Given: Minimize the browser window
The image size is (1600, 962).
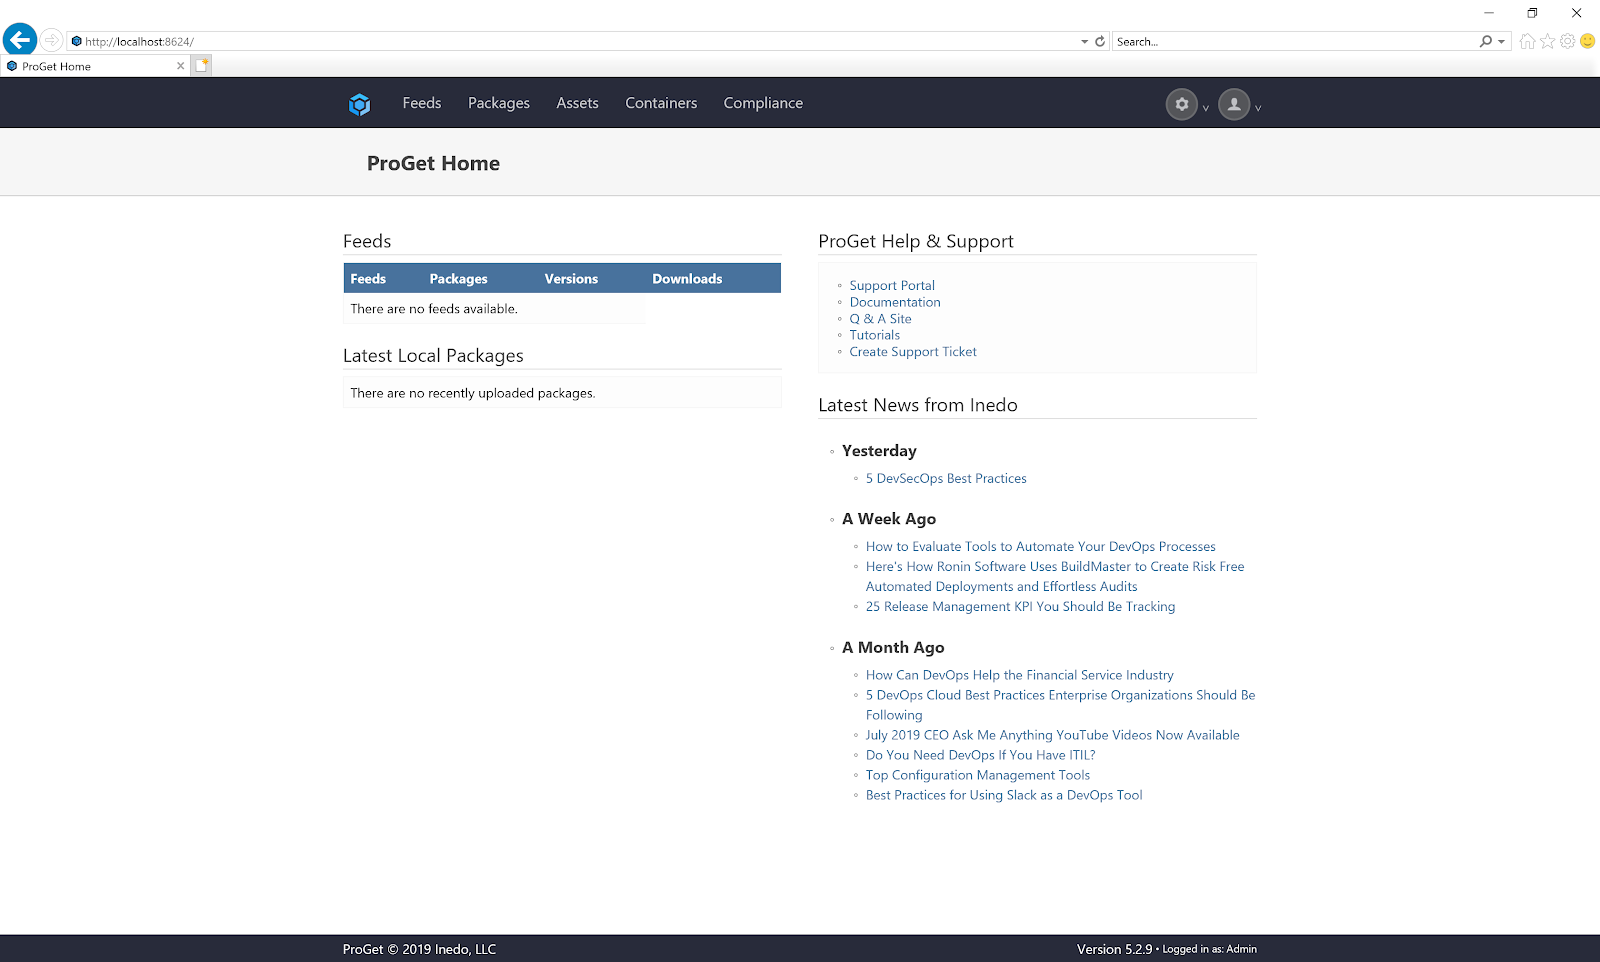Looking at the screenshot, I should pyautogui.click(x=1489, y=13).
